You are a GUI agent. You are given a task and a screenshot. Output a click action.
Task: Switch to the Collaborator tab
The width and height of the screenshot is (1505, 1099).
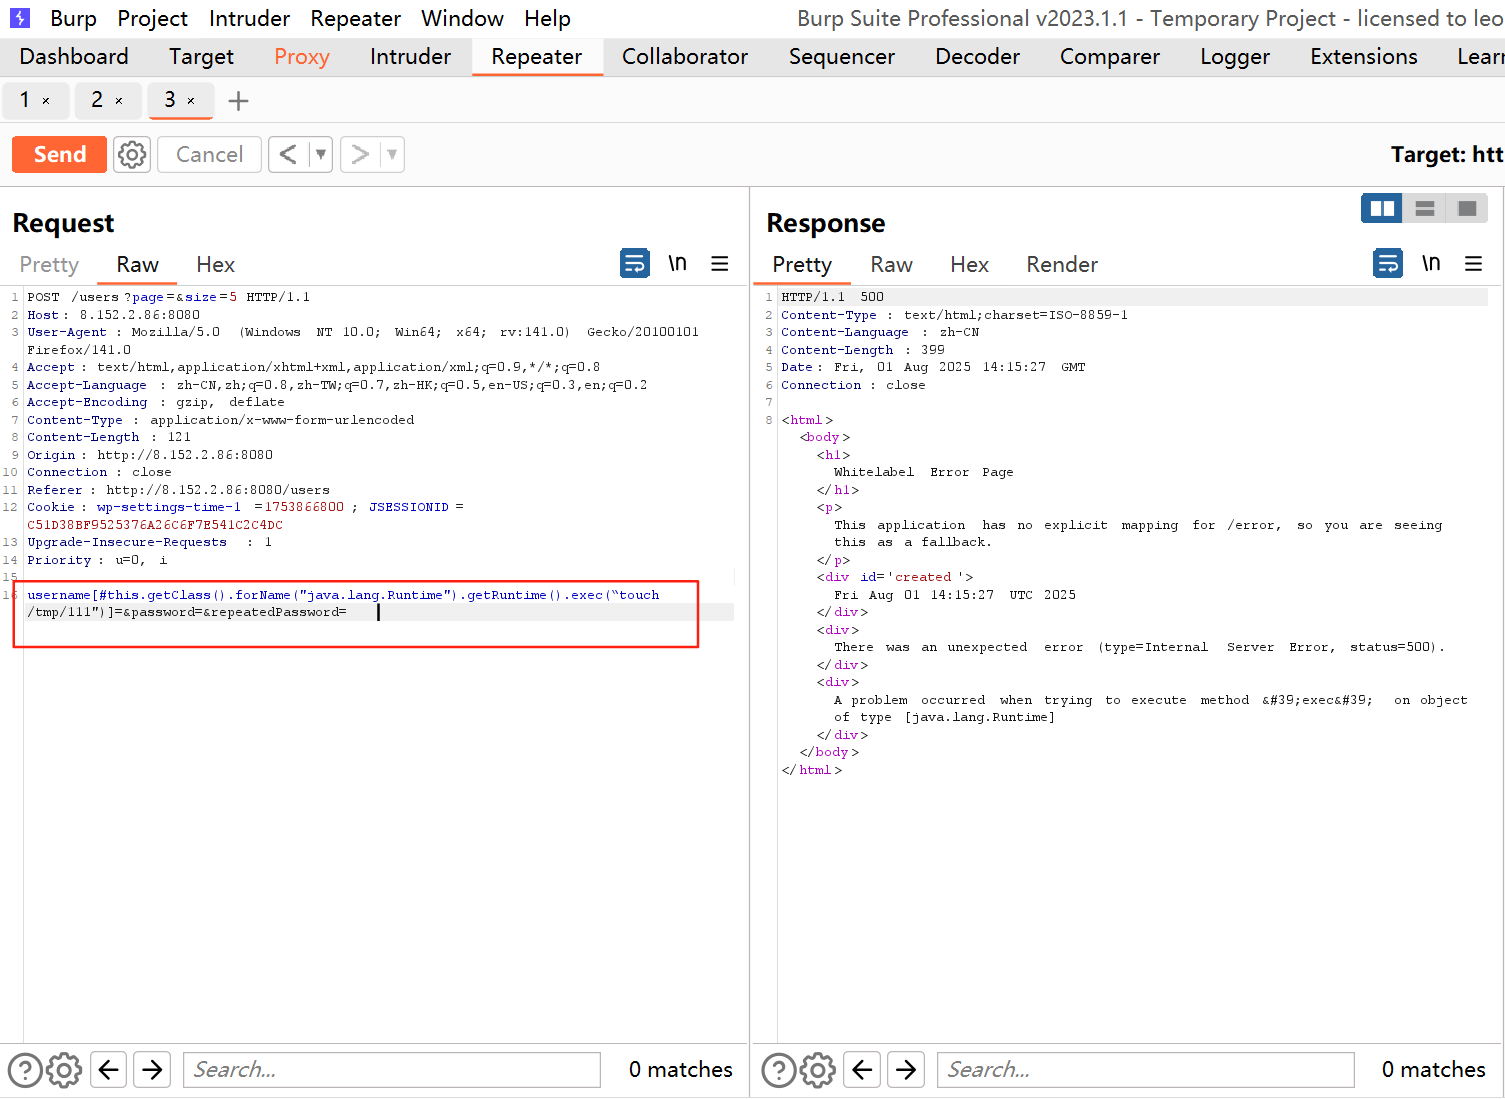point(685,56)
